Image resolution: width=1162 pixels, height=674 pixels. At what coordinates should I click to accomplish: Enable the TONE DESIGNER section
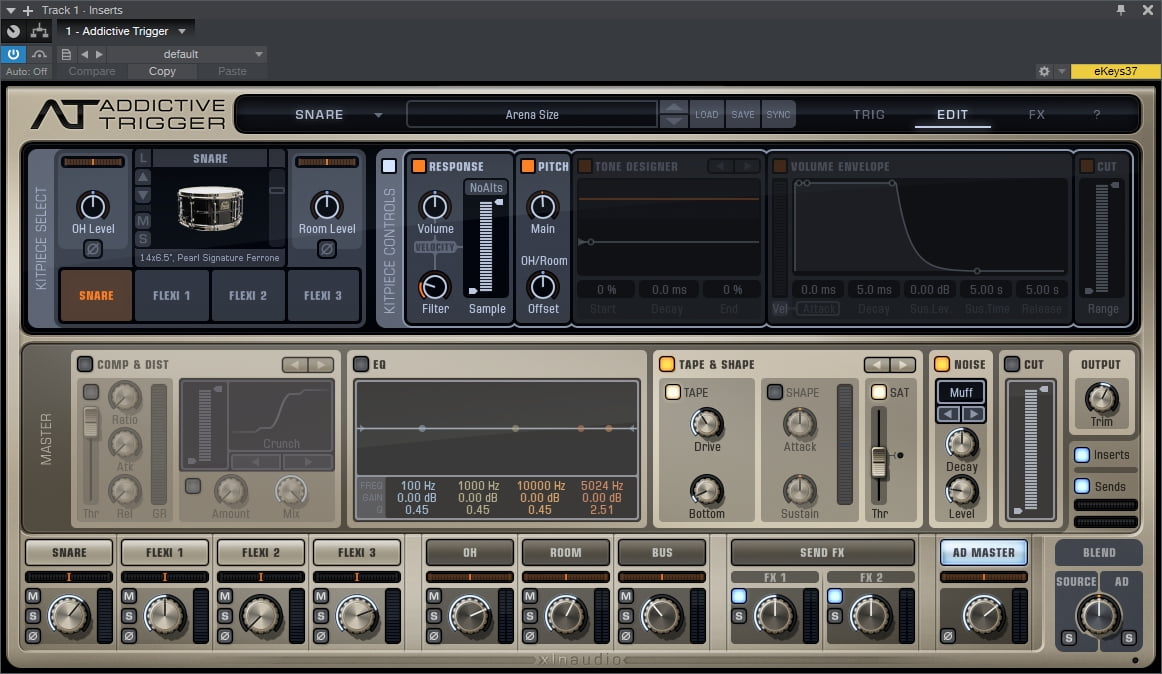point(585,166)
